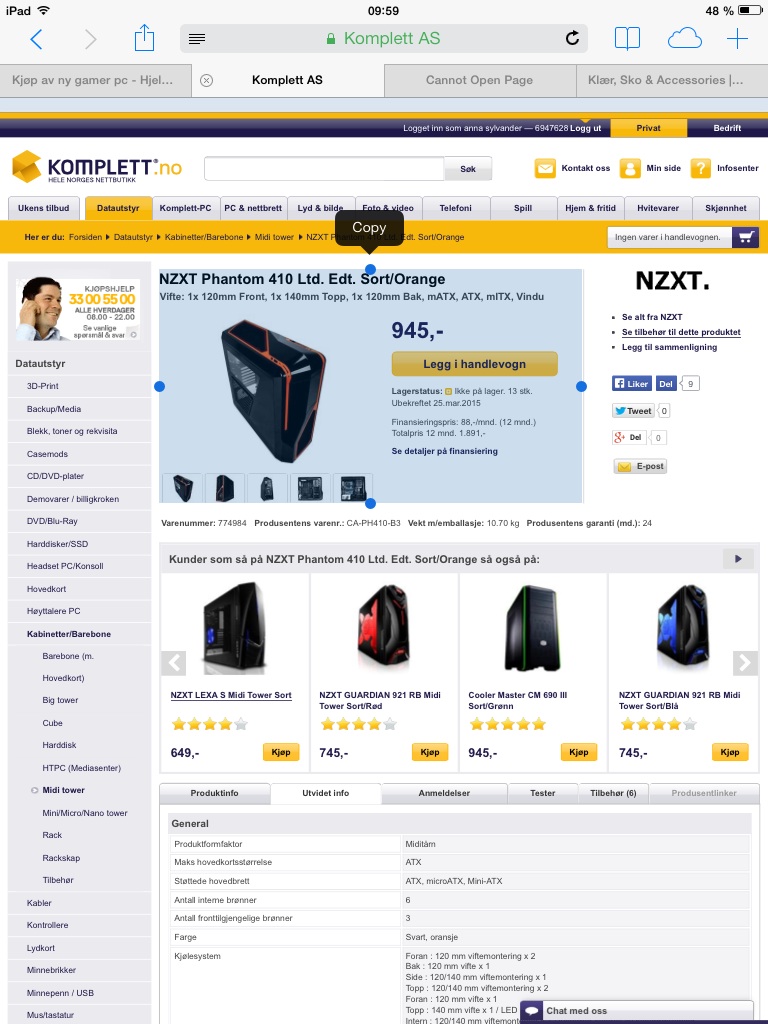Click the Facebook Liker button
The height and width of the screenshot is (1024, 768).
tap(632, 383)
